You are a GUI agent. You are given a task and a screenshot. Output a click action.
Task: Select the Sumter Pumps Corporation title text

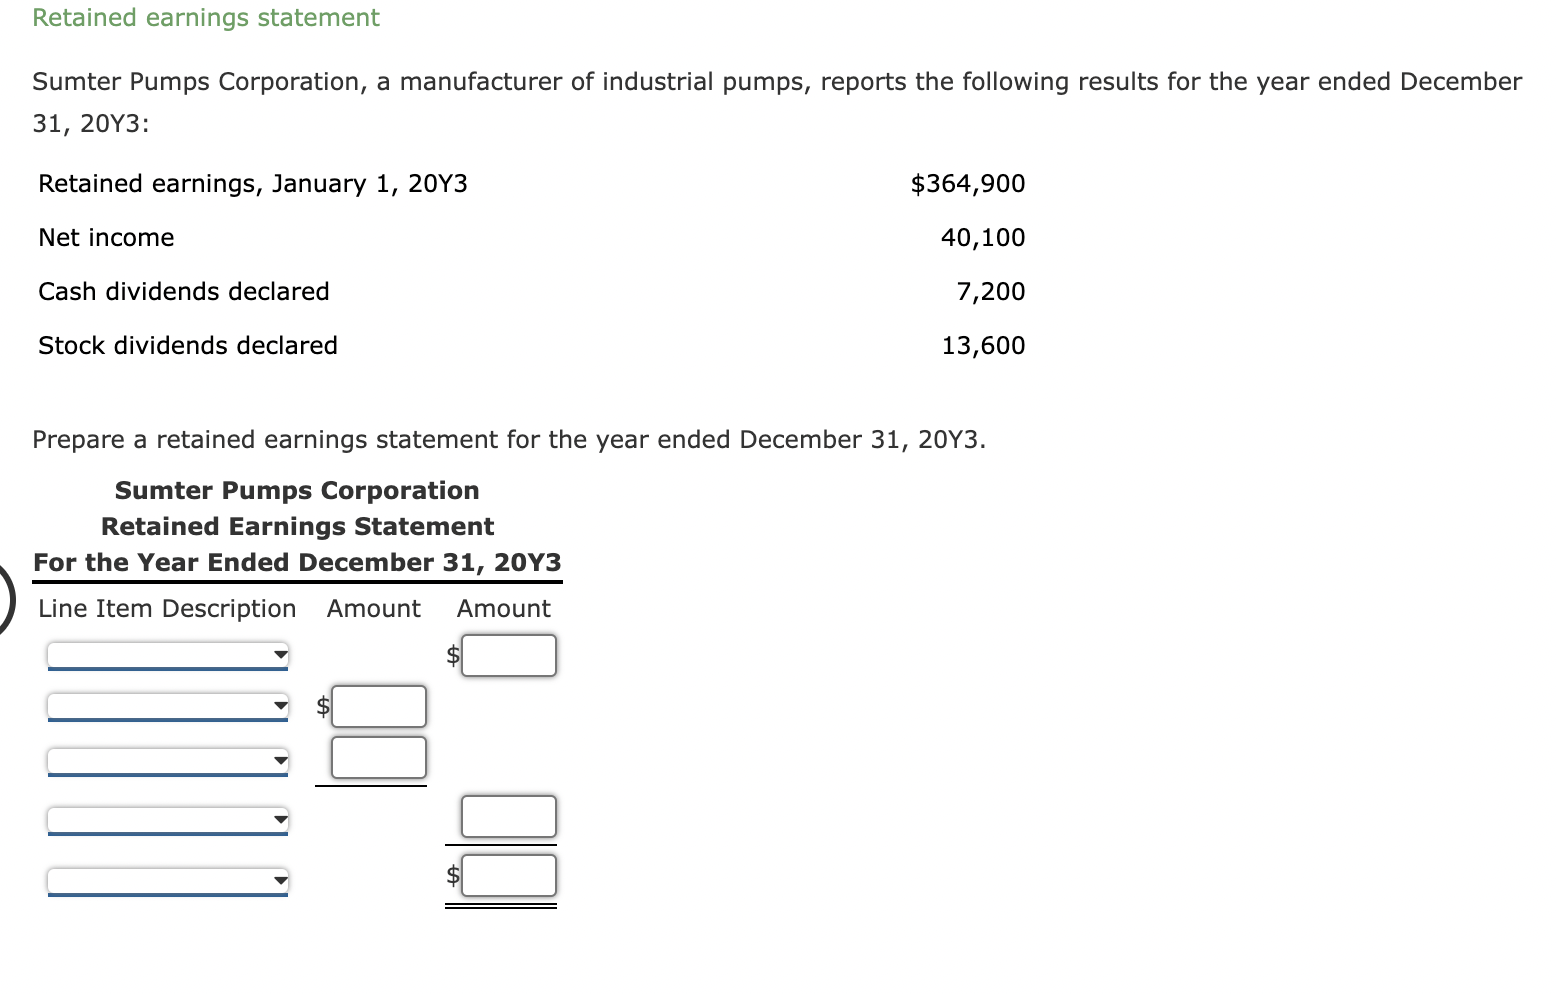point(297,490)
